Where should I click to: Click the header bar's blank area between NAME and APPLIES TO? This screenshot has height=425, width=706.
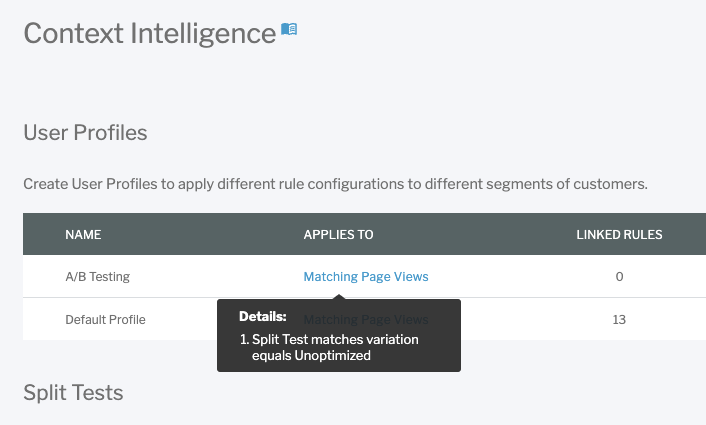pos(203,235)
